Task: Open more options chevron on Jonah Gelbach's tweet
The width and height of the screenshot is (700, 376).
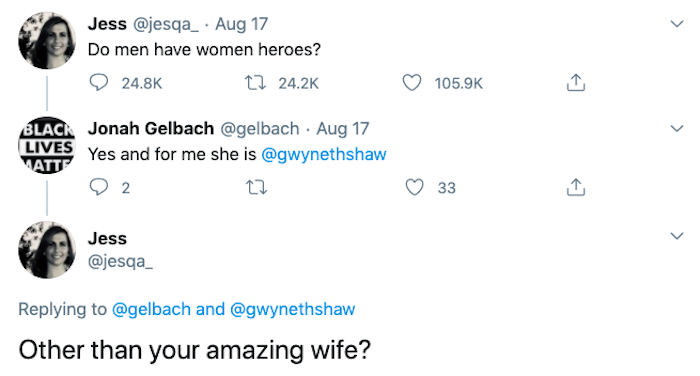Action: [677, 129]
